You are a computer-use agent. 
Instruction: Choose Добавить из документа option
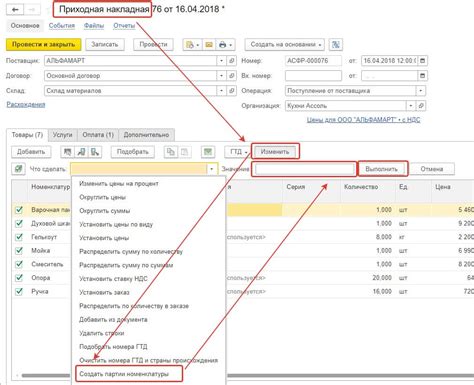(113, 319)
